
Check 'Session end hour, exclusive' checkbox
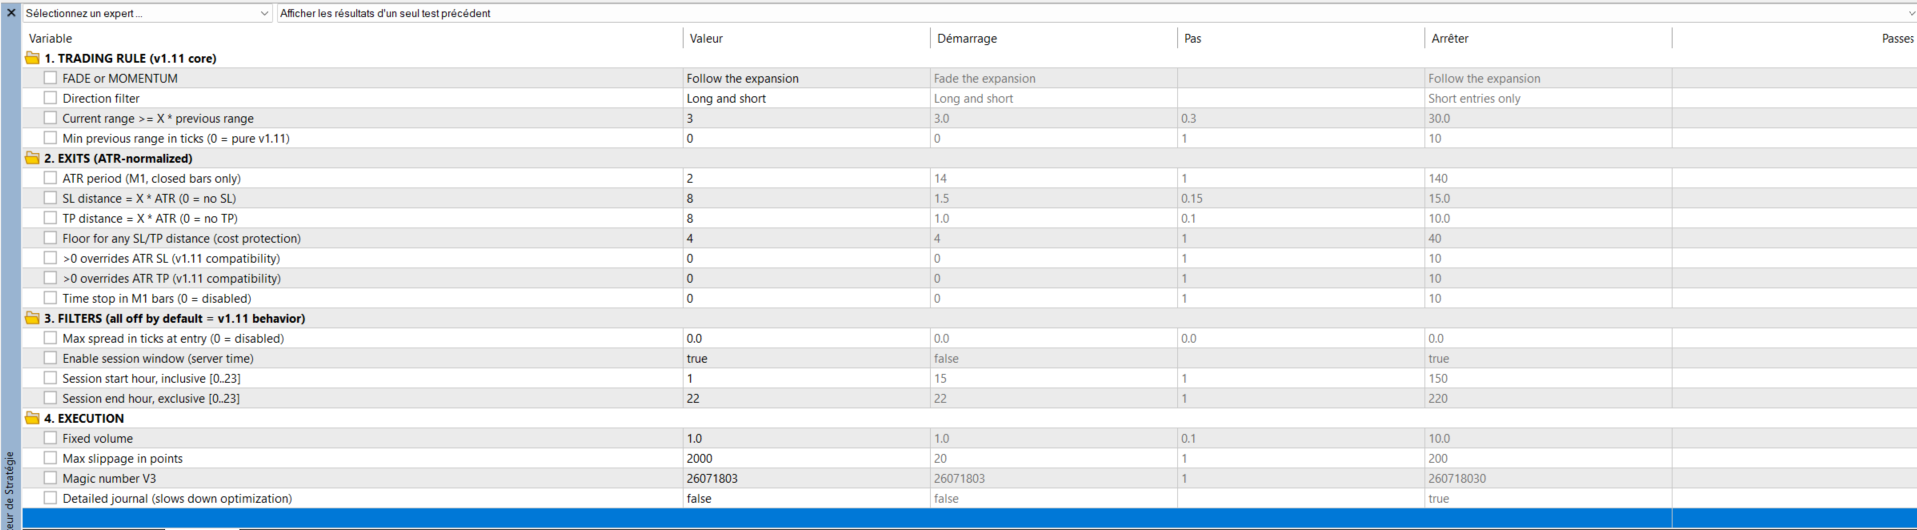pyautogui.click(x=50, y=398)
